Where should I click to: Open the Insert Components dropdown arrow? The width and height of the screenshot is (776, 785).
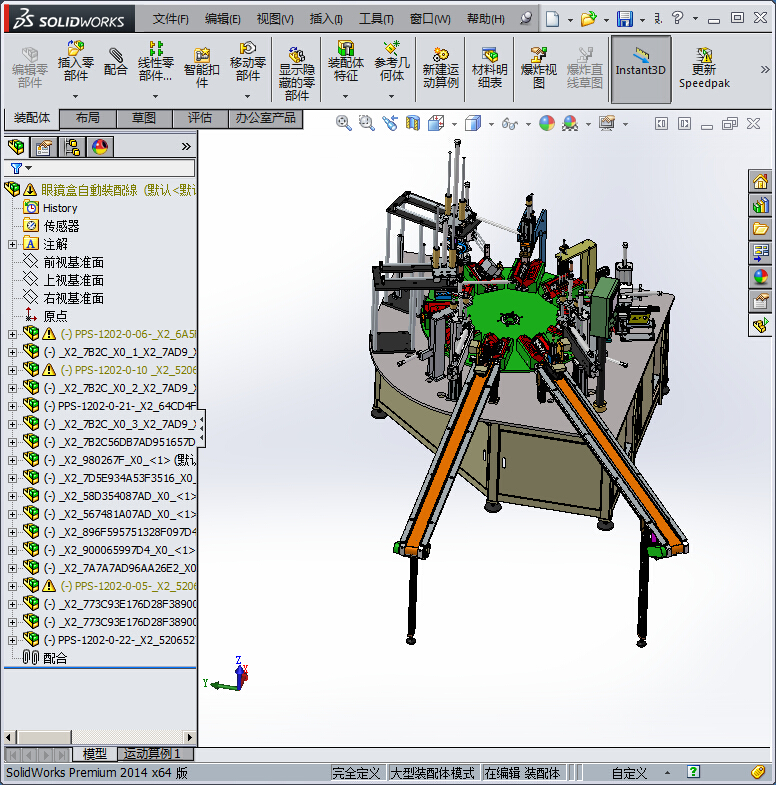76,96
